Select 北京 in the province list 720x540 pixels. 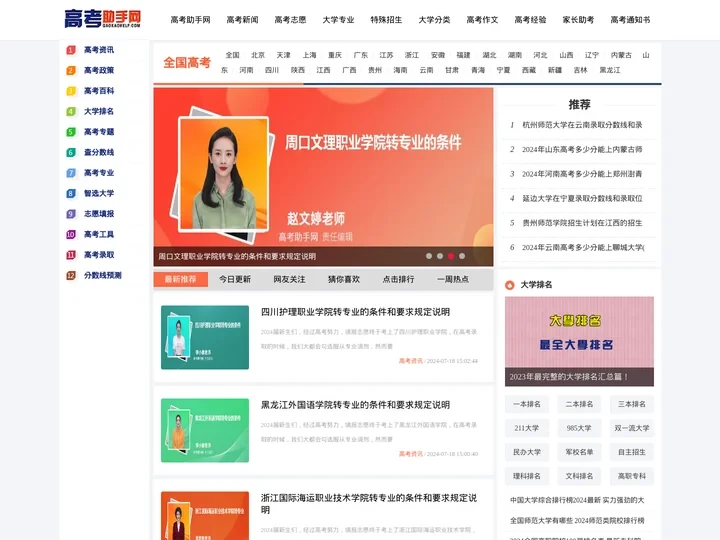(258, 55)
